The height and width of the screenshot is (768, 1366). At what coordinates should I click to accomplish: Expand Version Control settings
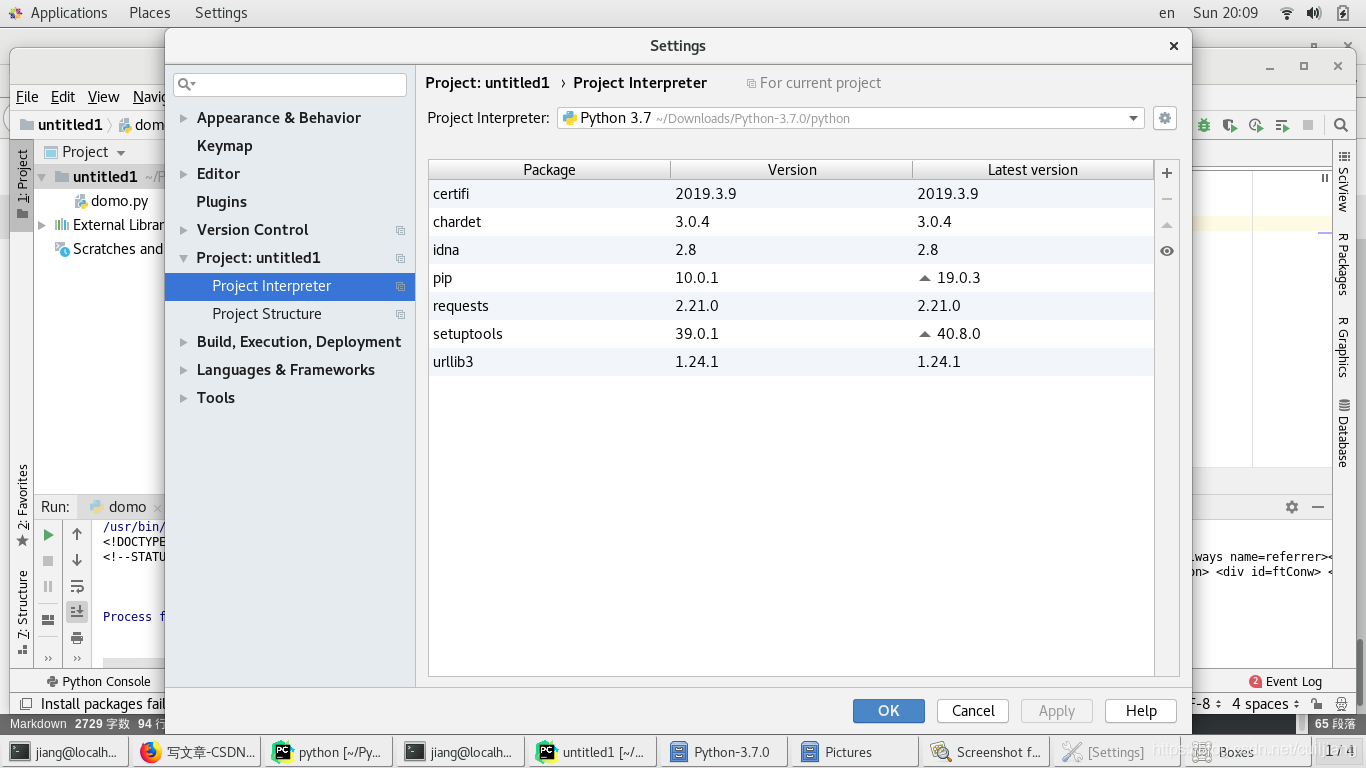[183, 230]
